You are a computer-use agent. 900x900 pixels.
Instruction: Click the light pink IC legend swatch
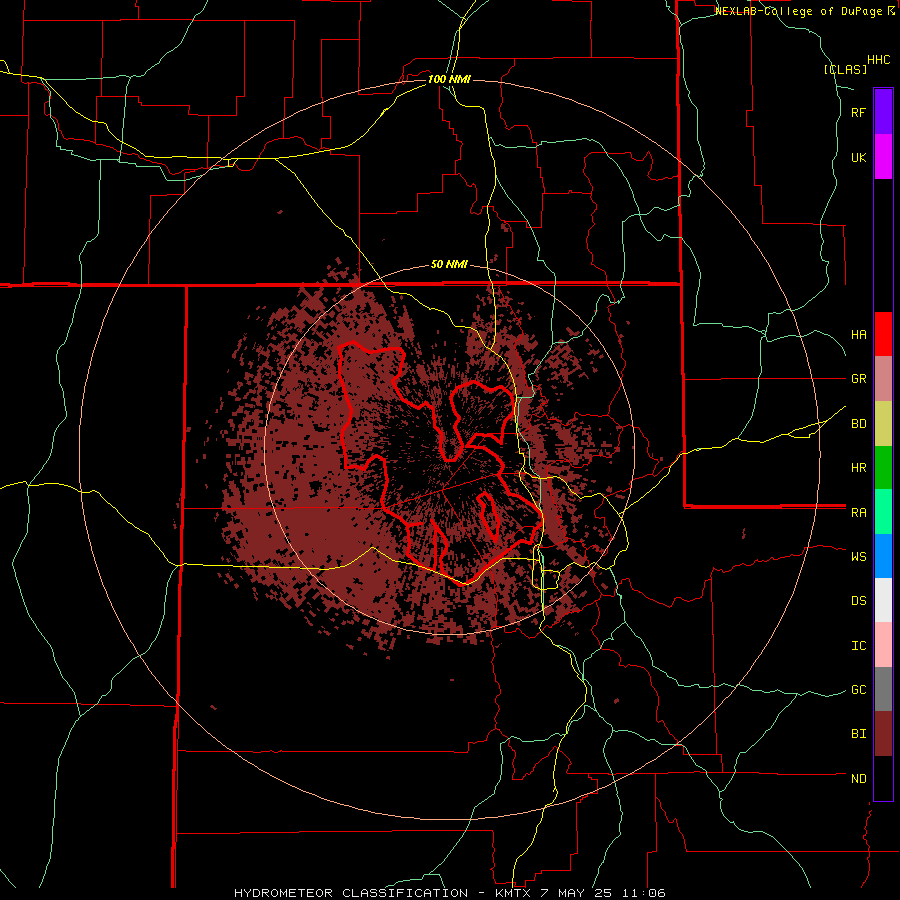coord(883,645)
